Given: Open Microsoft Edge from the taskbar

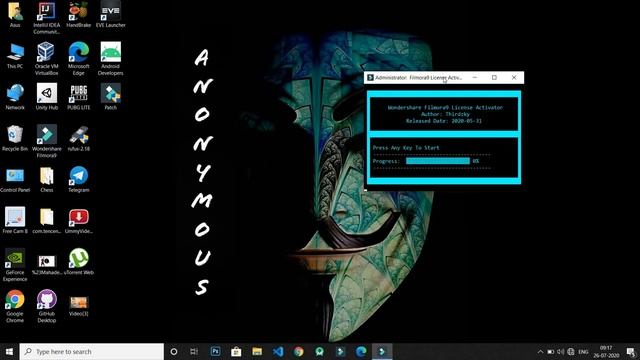Looking at the screenshot, I should pyautogui.click(x=361, y=351).
